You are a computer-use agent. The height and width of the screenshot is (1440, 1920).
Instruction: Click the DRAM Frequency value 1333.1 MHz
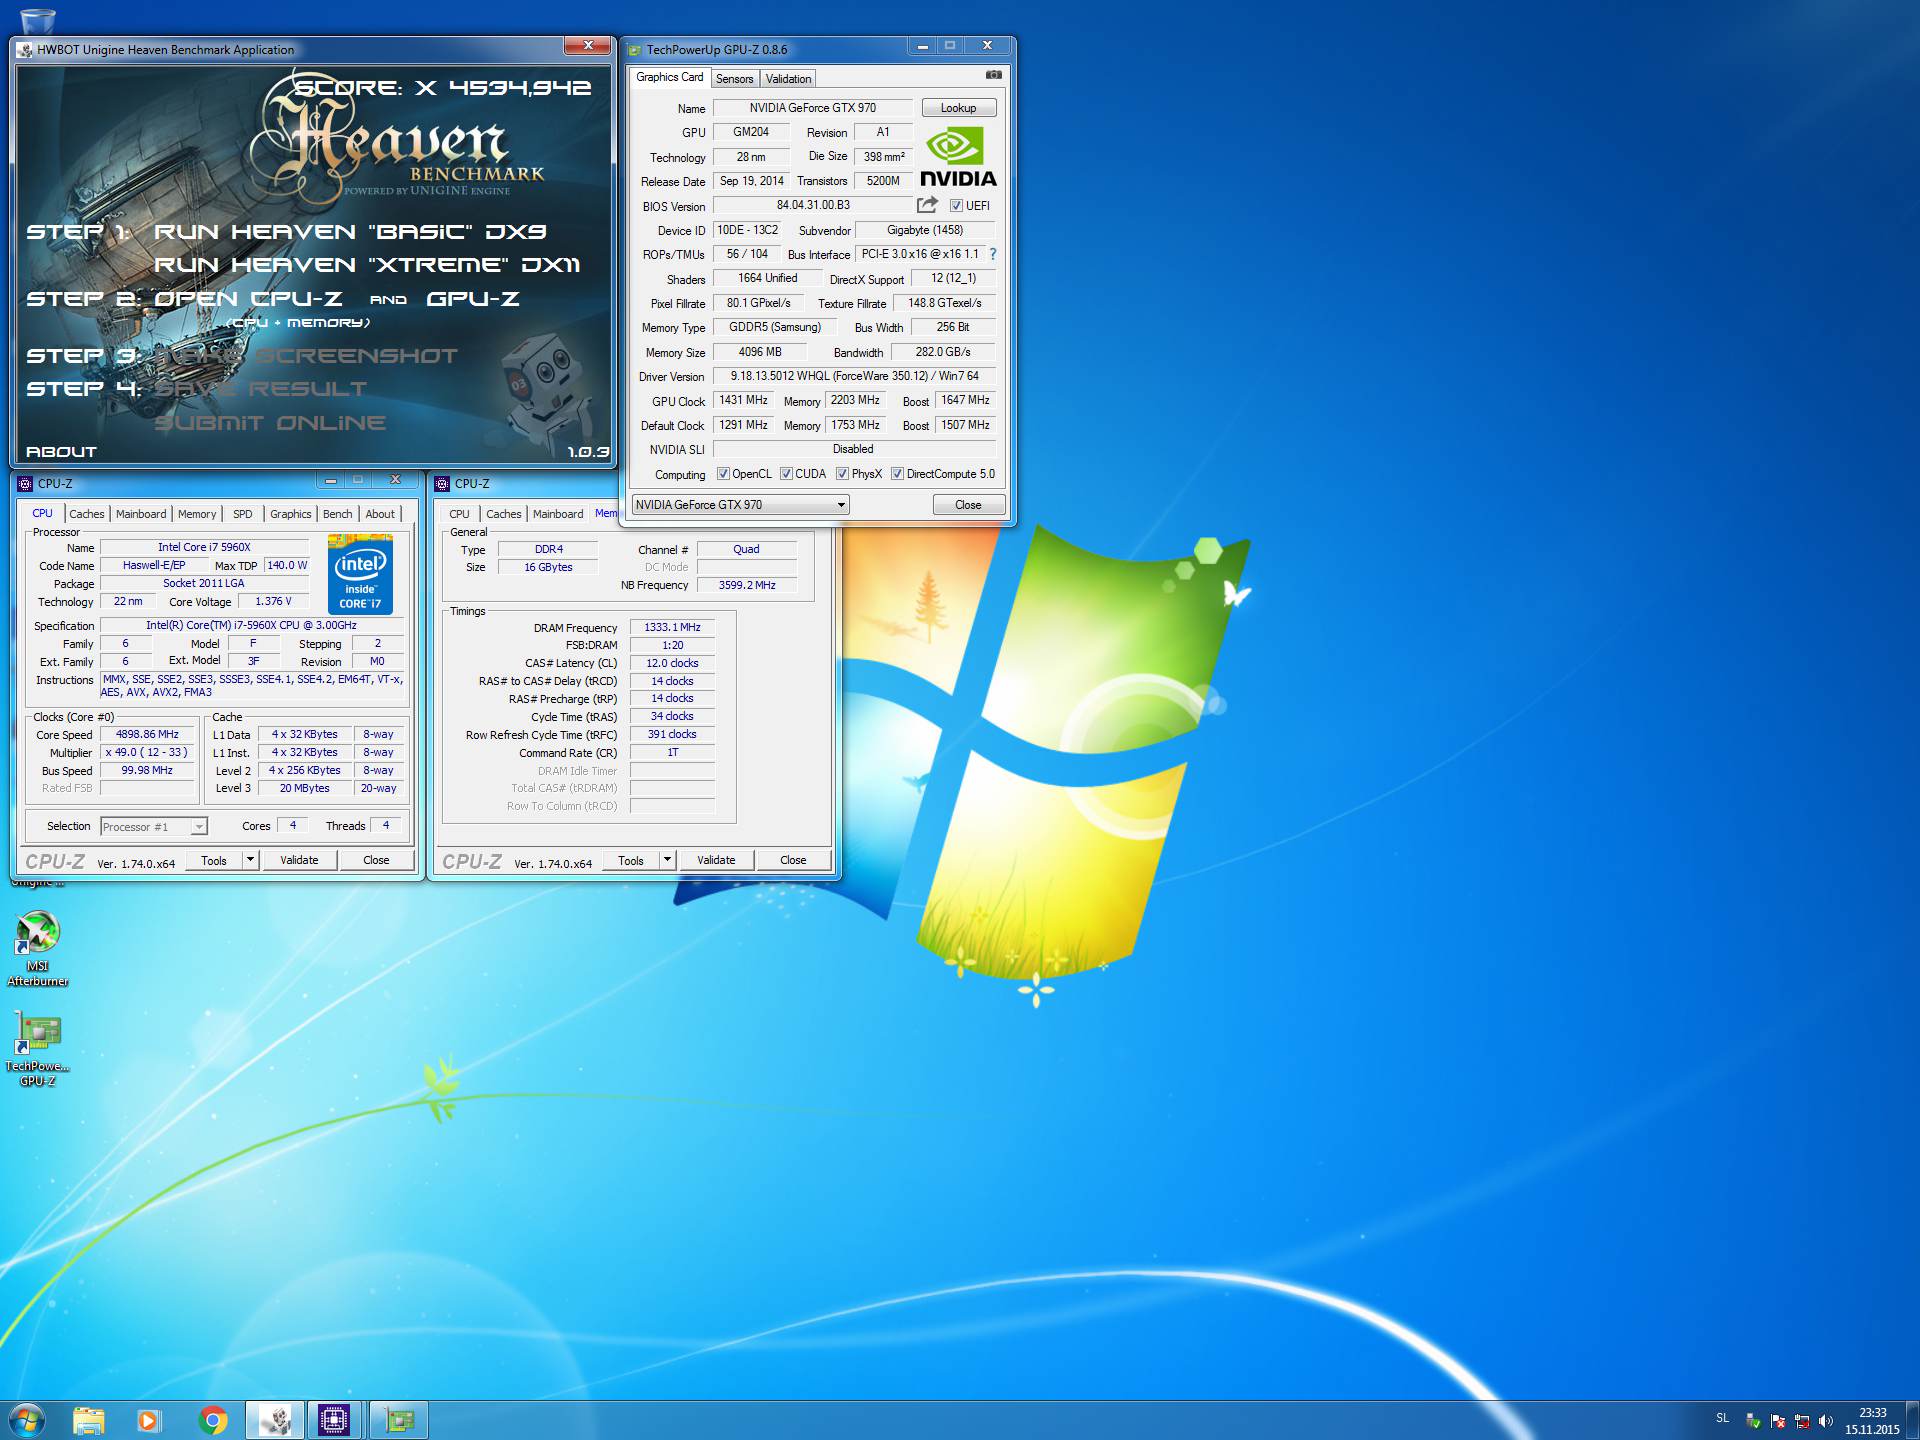[x=672, y=628]
